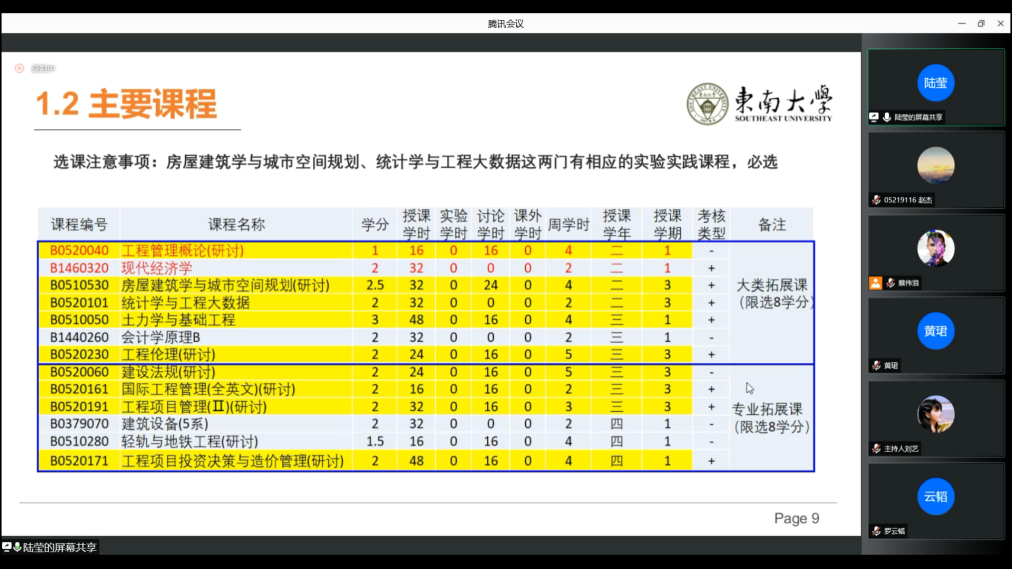Click course name 工程项目投资决策与造价管理(研讨)

[x=232, y=461]
